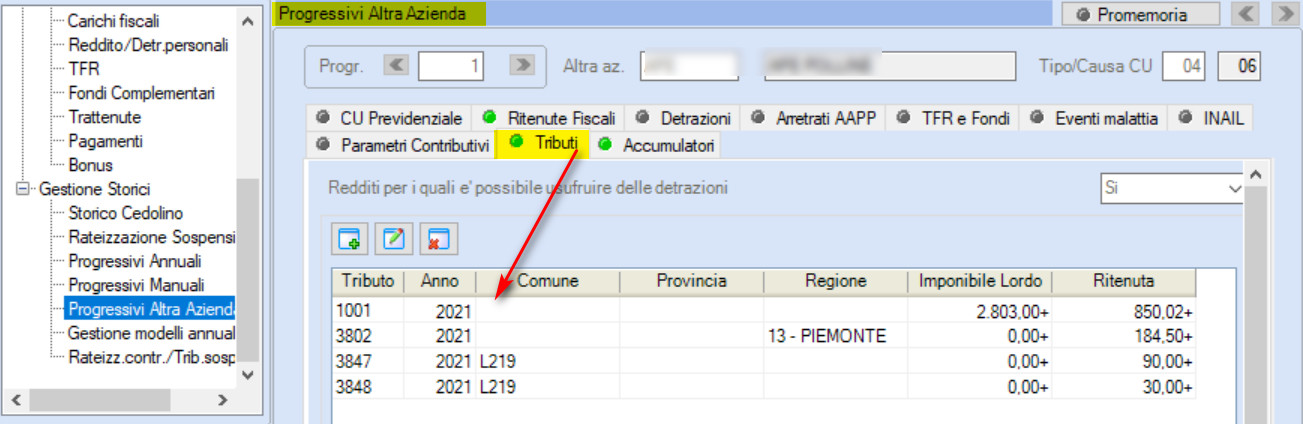This screenshot has width=1303, height=424.
Task: Click tree panel scroll up arrow
Action: tap(248, 20)
